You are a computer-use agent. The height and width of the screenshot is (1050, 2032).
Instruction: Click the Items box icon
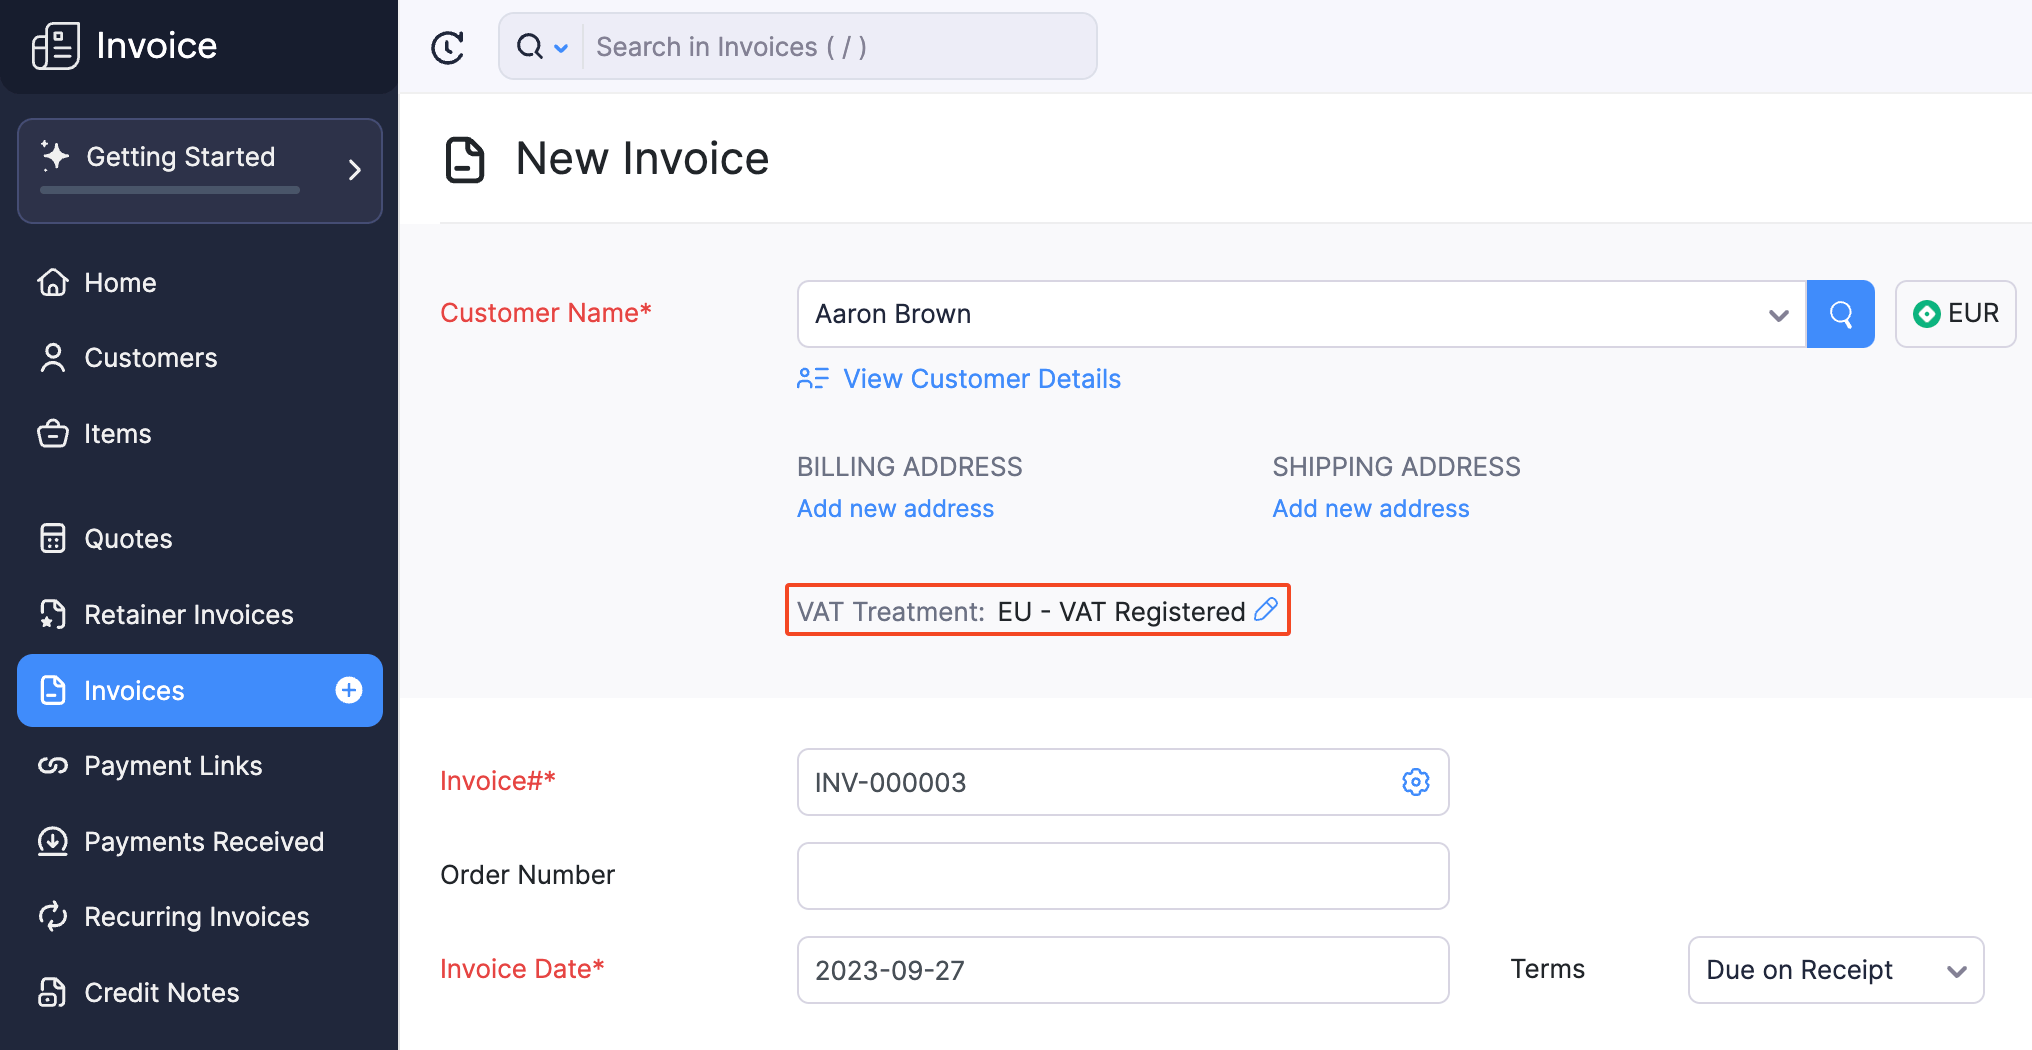(53, 433)
